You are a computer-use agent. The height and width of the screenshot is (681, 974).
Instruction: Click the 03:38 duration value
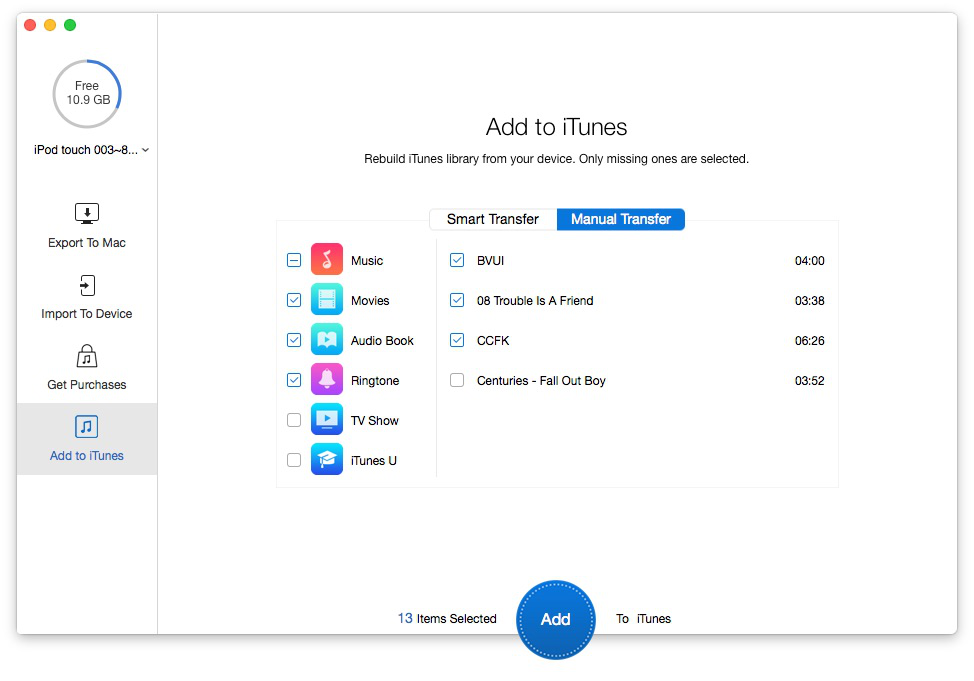809,301
